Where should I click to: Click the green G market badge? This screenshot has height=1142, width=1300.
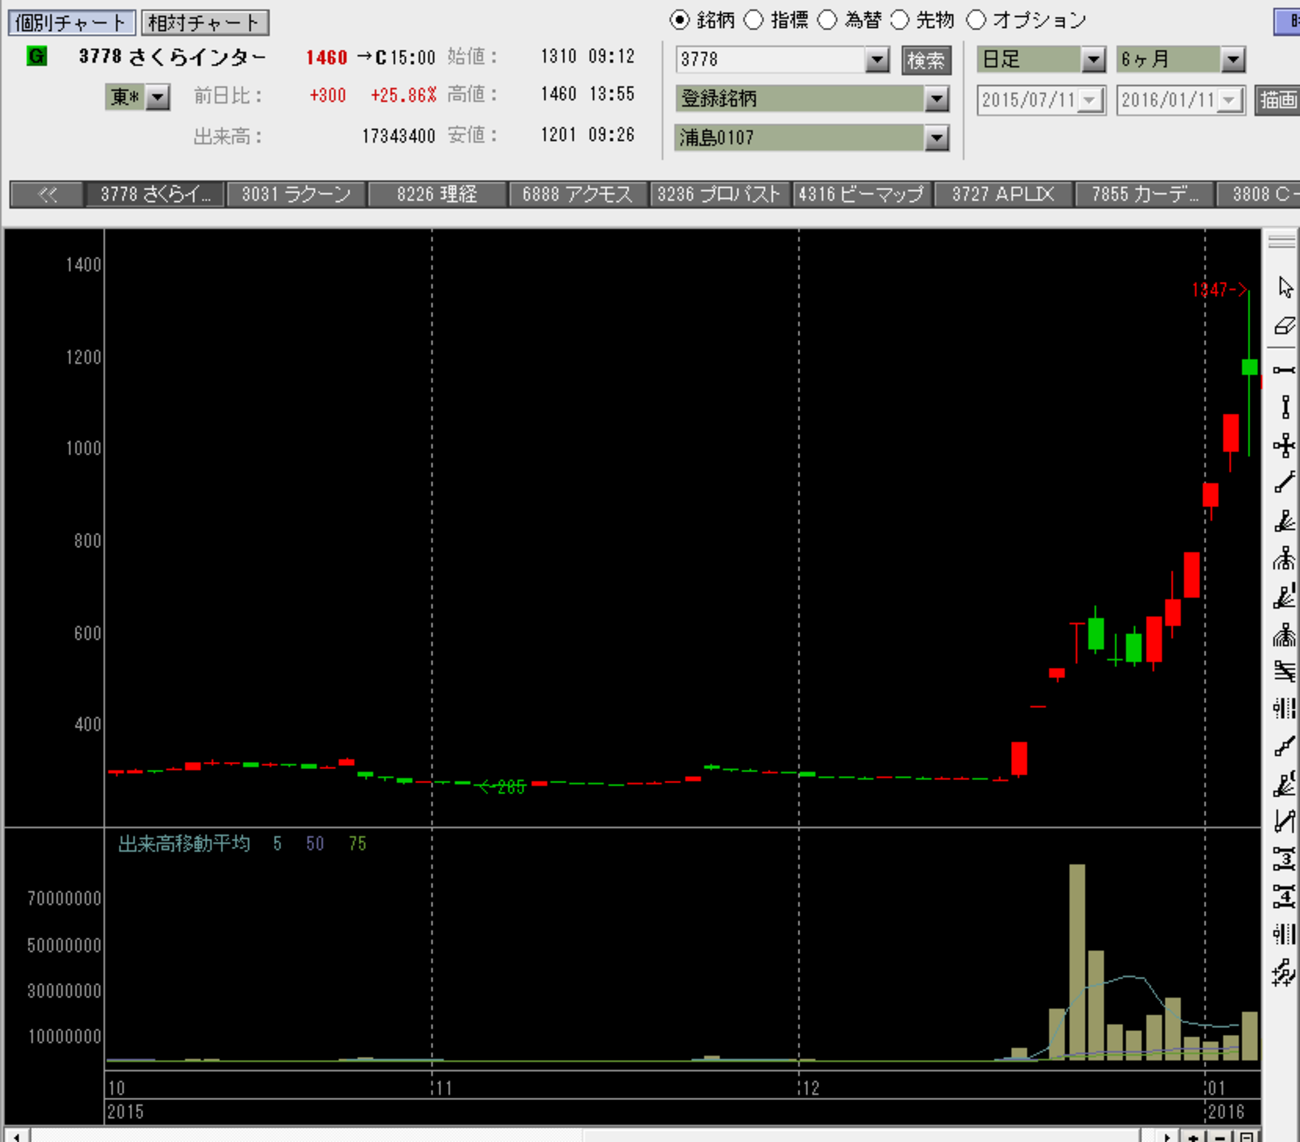(x=37, y=56)
